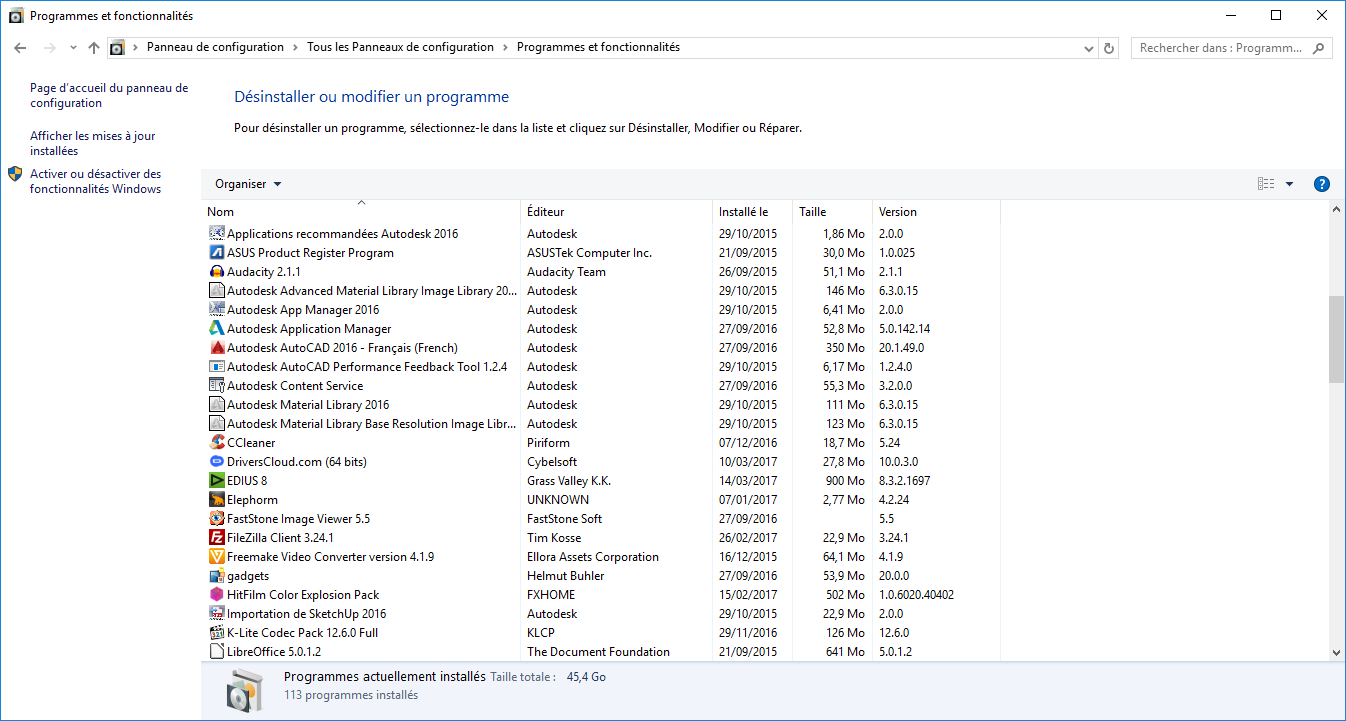
Task: Click the ASUS Product Register Program icon
Action: (x=217, y=253)
